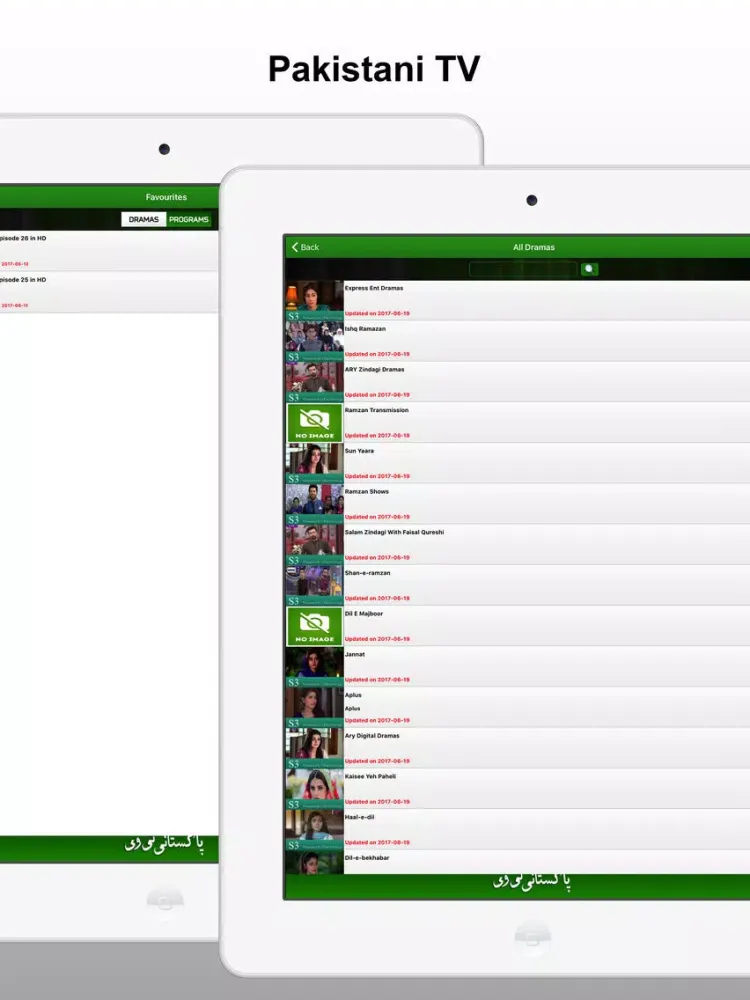Click "Updated on" date under Sun Yaara
This screenshot has height=1000, width=750.
pos(378,476)
